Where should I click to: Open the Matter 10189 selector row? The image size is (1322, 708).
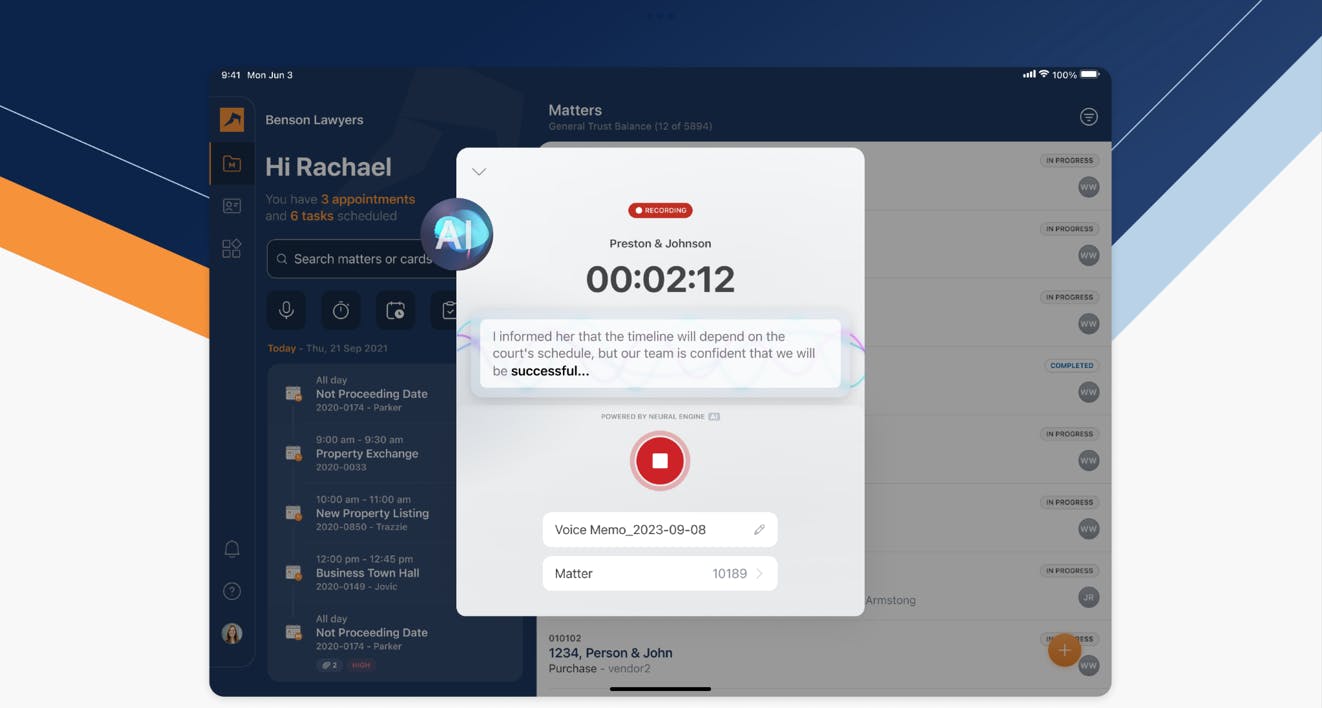click(x=660, y=574)
